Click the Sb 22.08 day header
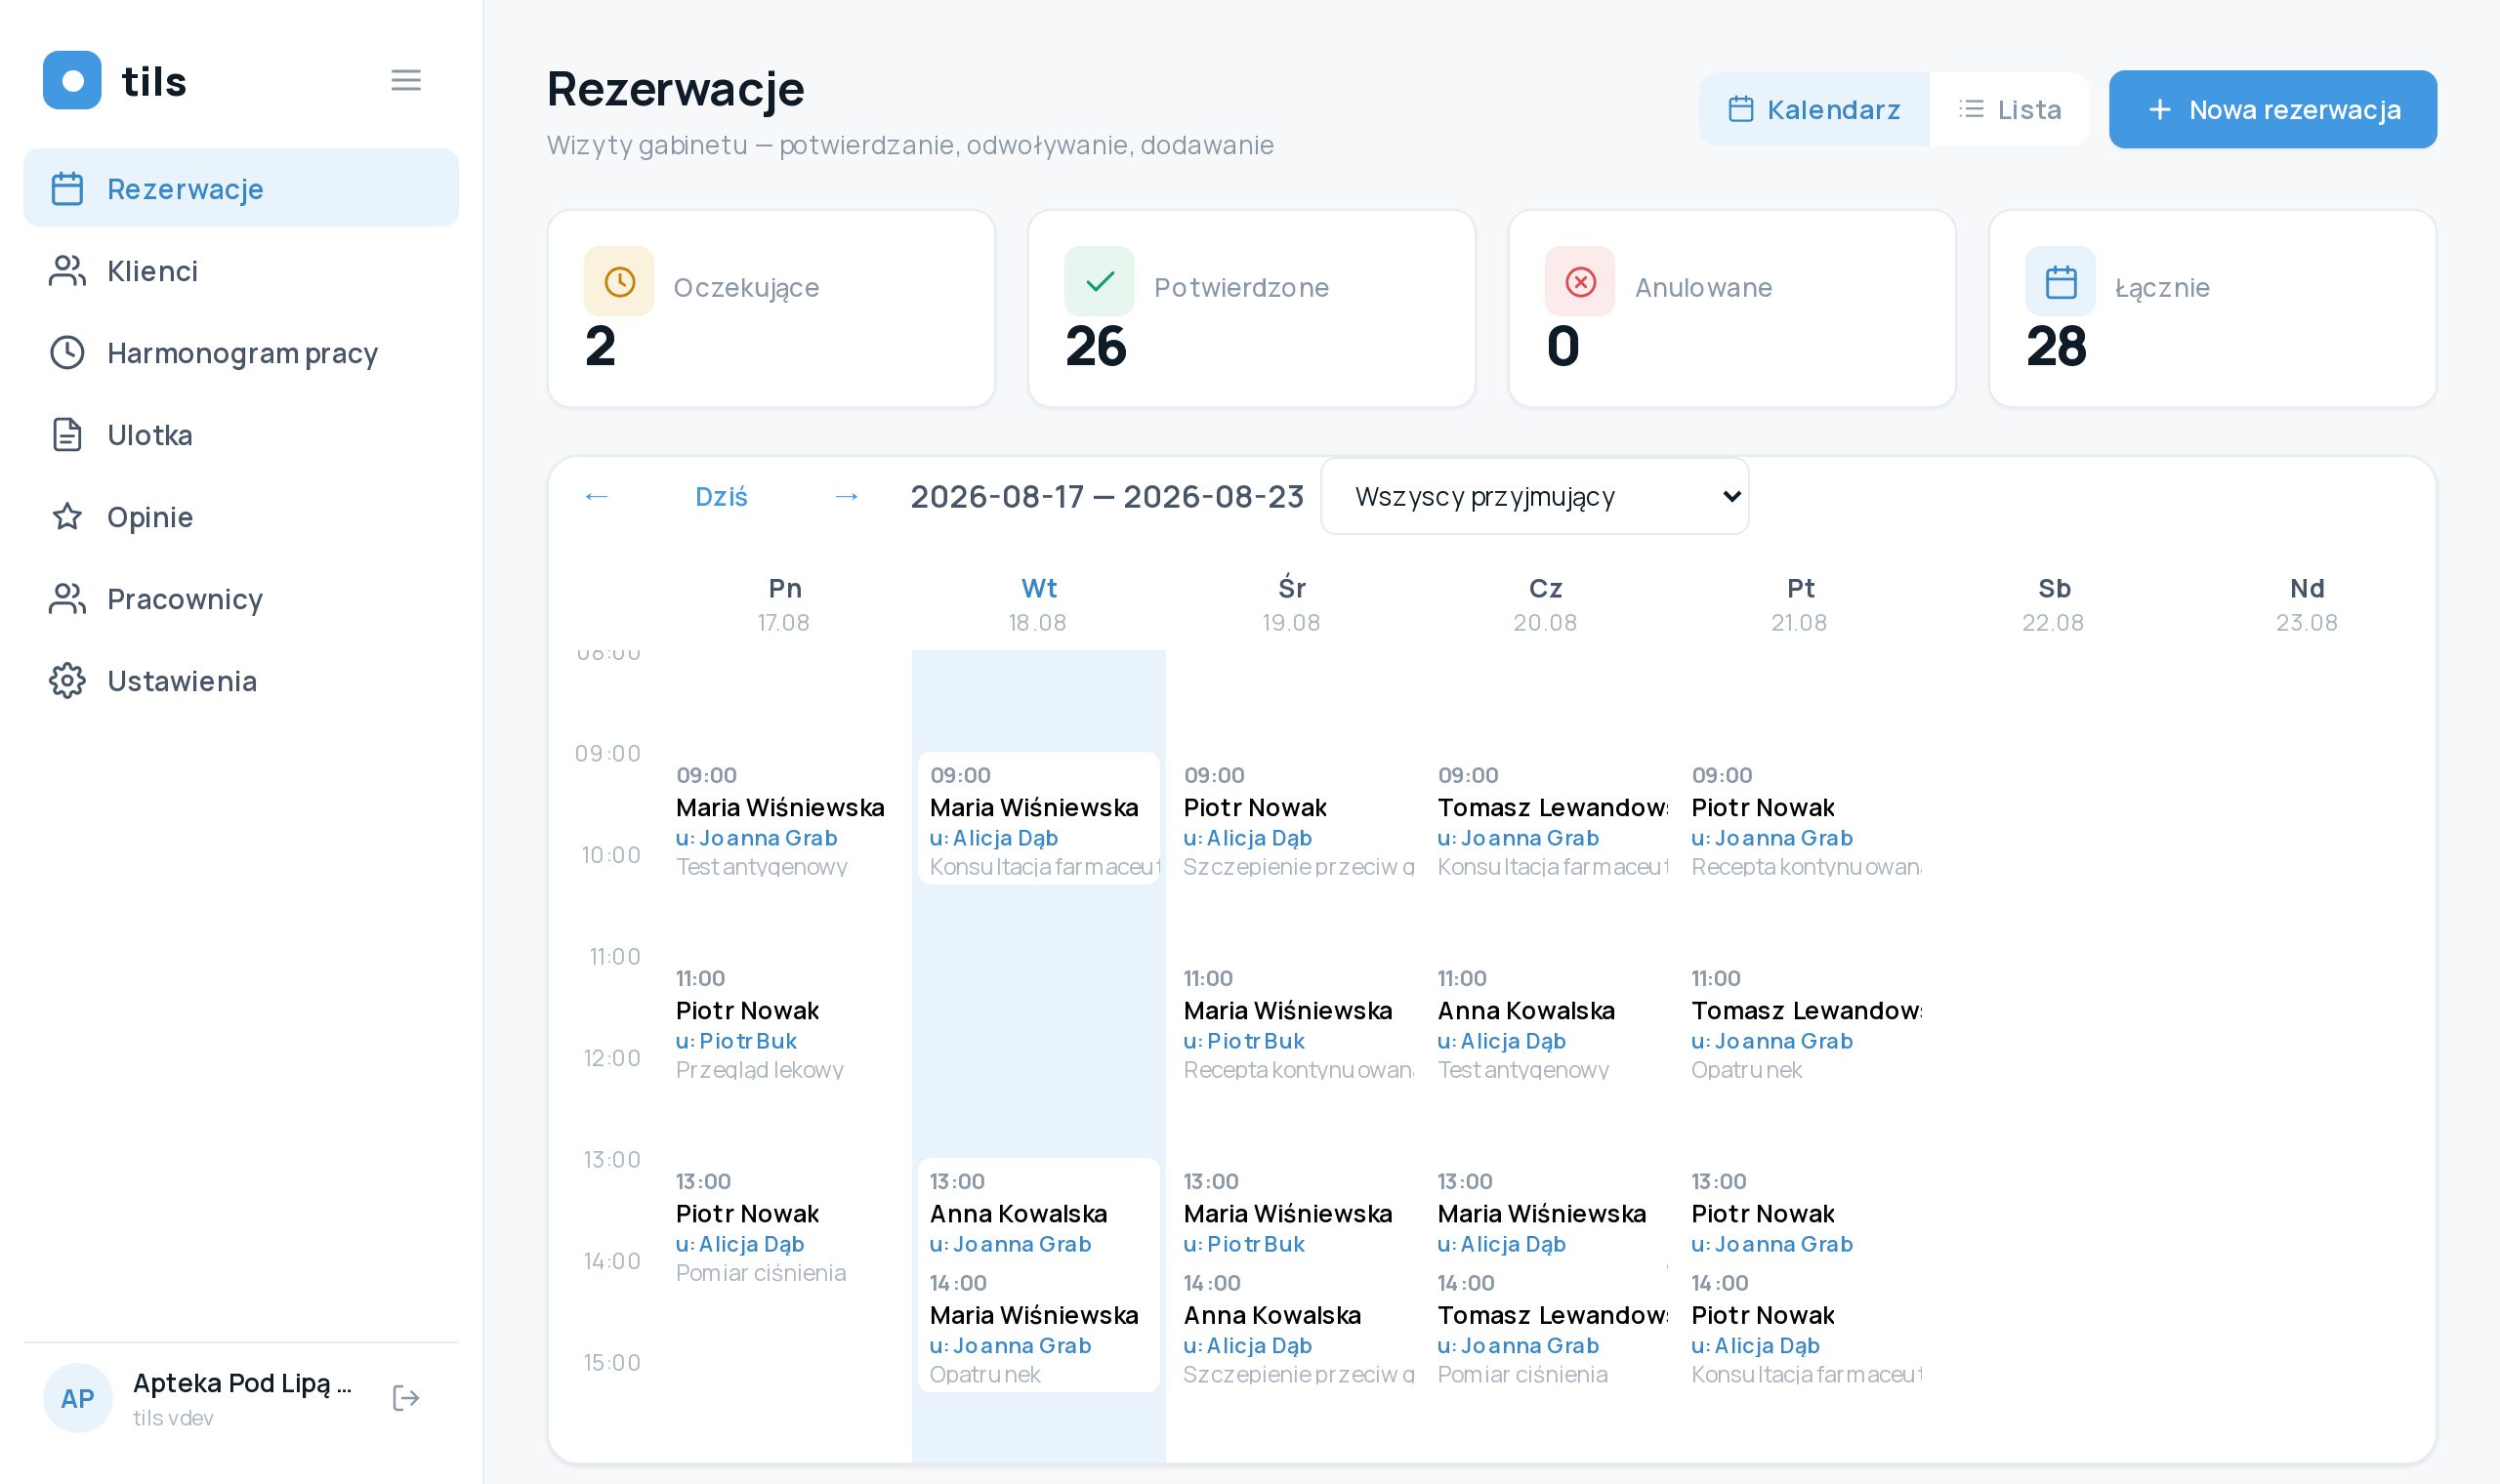This screenshot has height=1484, width=2500. [2053, 604]
